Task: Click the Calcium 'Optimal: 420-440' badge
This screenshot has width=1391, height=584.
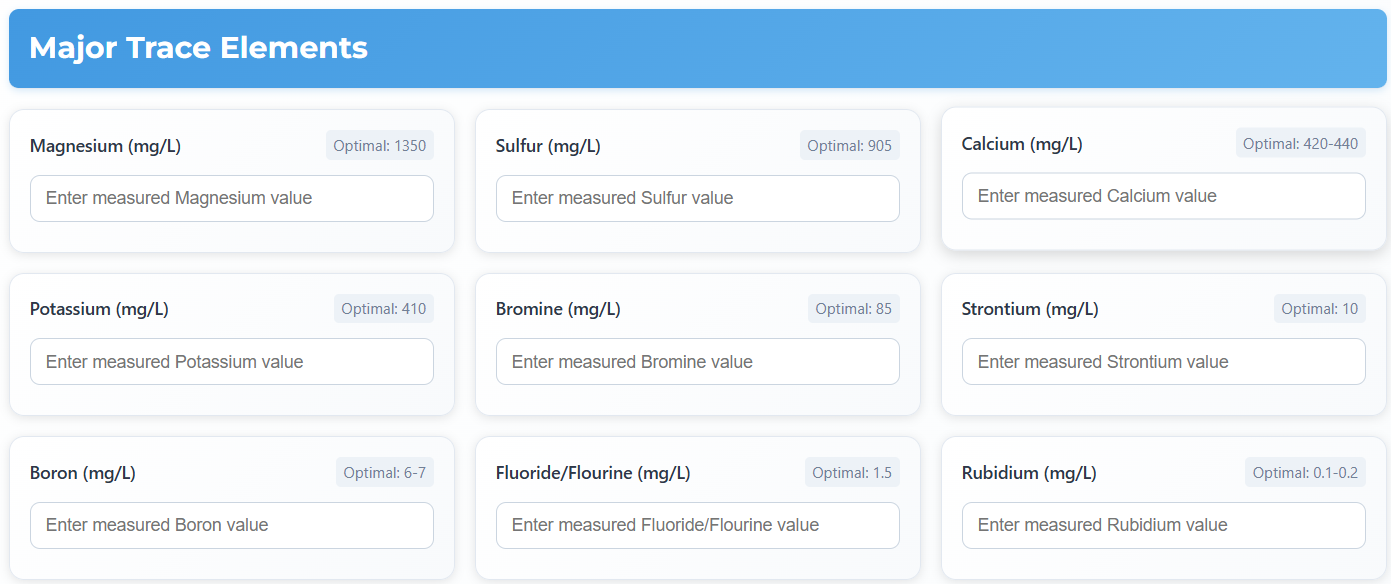Action: click(x=1300, y=144)
